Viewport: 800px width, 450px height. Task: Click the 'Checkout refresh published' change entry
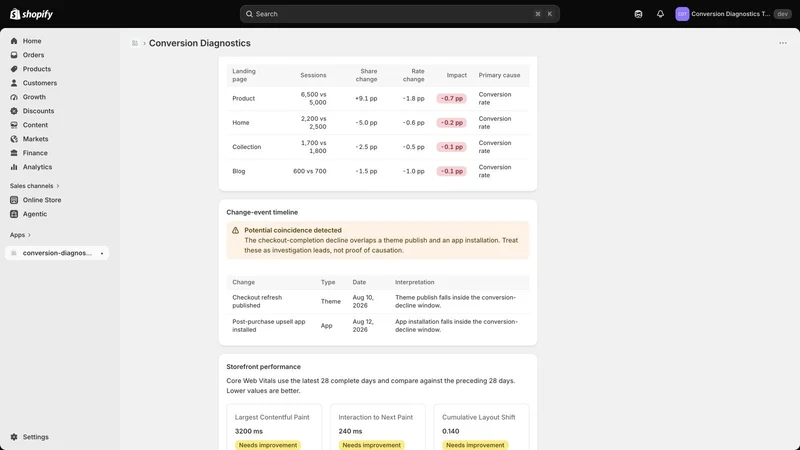[257, 301]
